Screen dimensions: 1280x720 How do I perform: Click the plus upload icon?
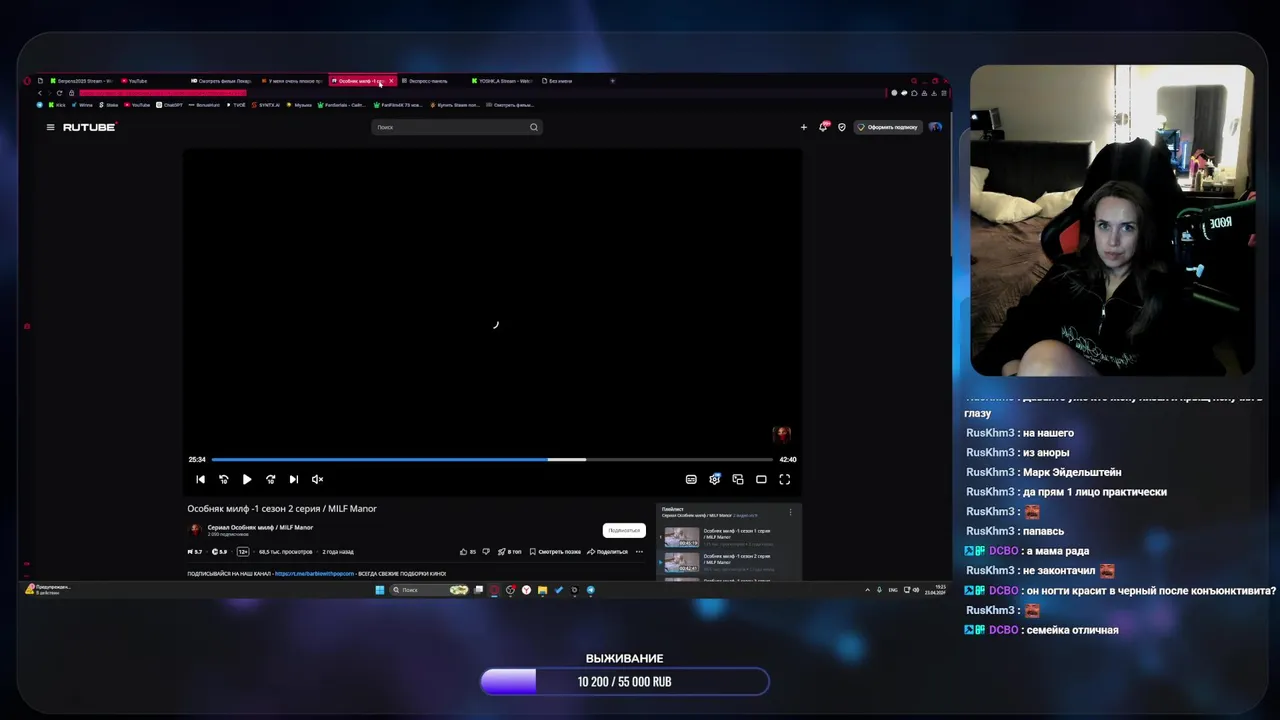click(803, 127)
